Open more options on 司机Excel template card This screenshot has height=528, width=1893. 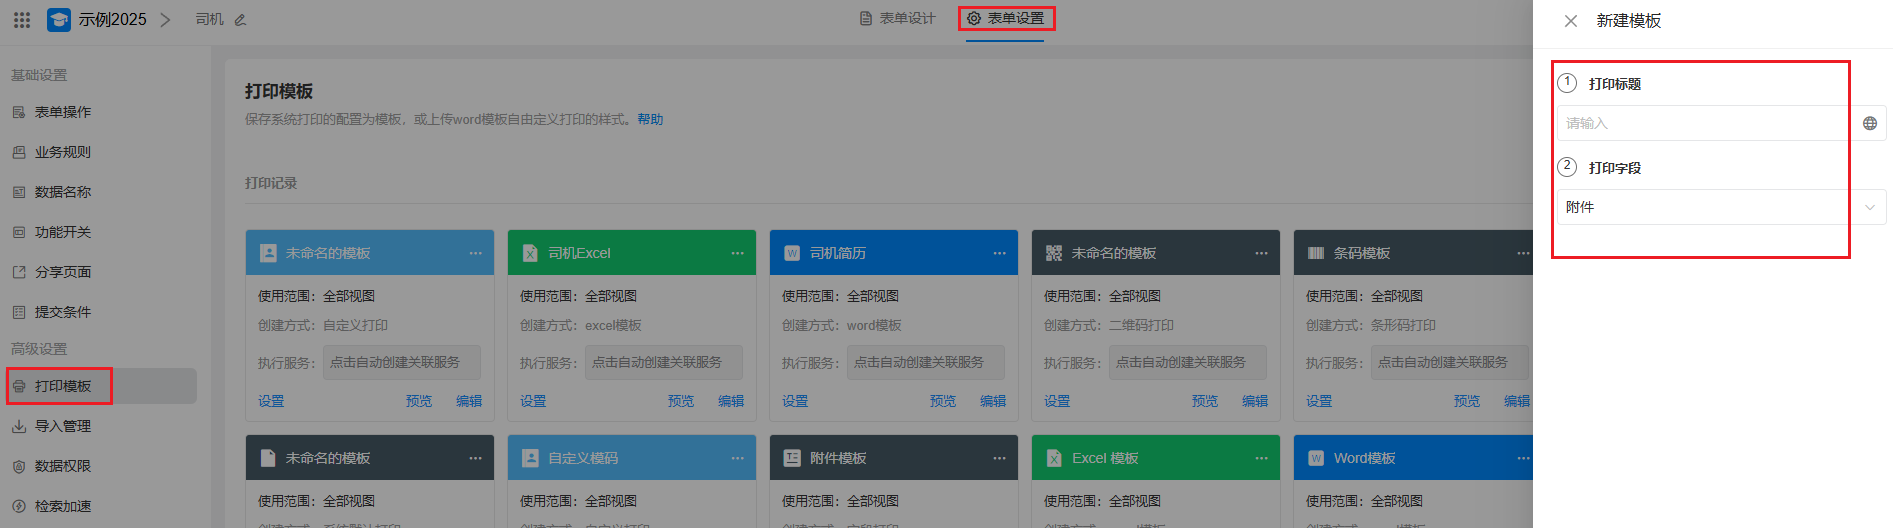tap(737, 253)
